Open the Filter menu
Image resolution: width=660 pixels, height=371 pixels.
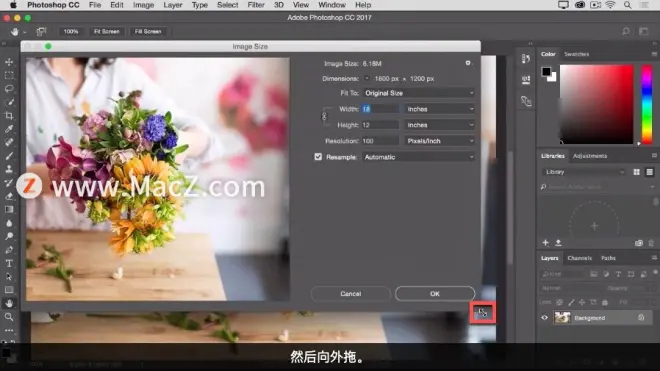click(x=256, y=5)
